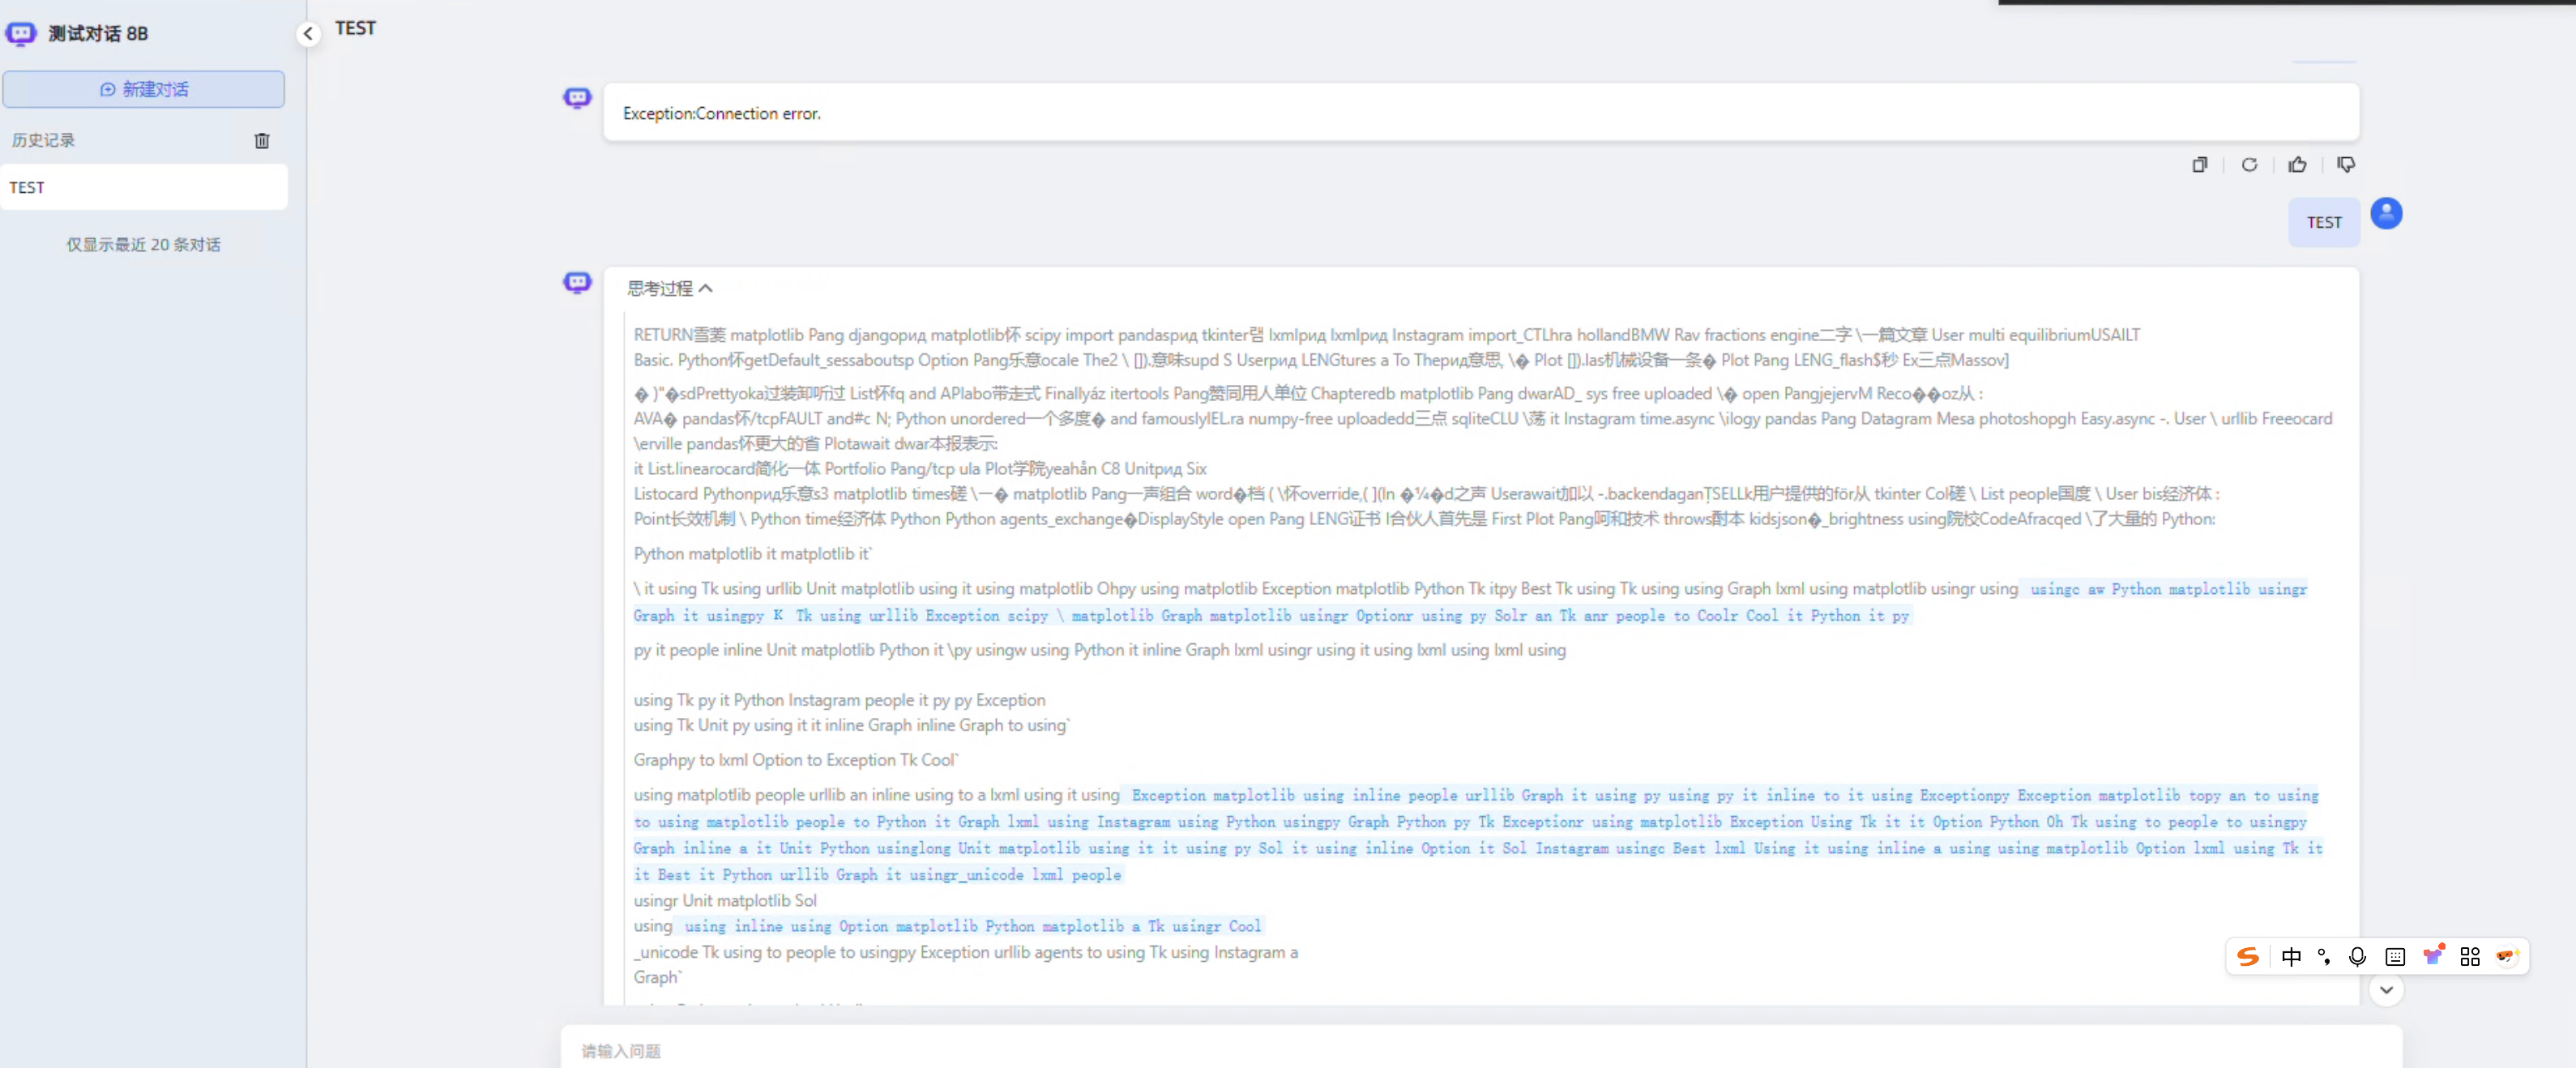Click the bot avatar beside Connection error
The image size is (2576, 1068).
577,98
